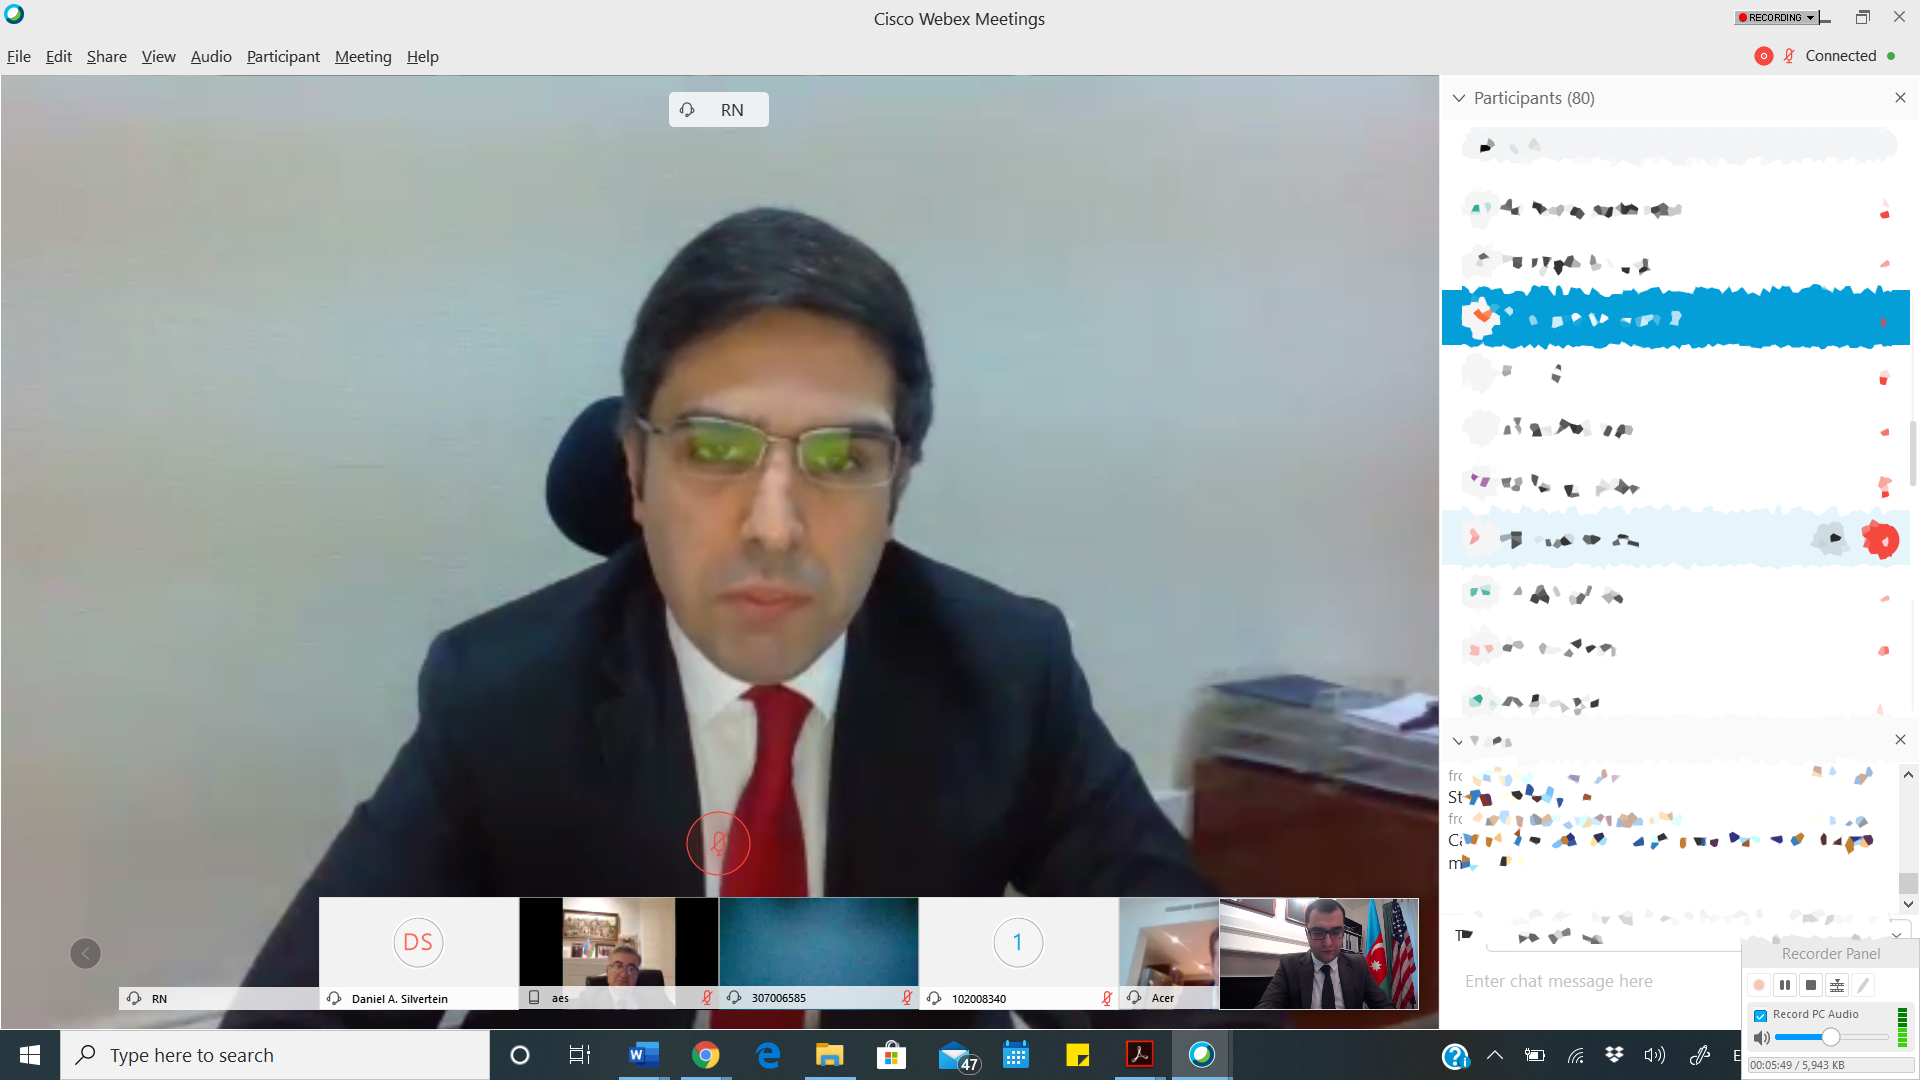Open the View menu
Screen dimensions: 1920x1080
158,57
